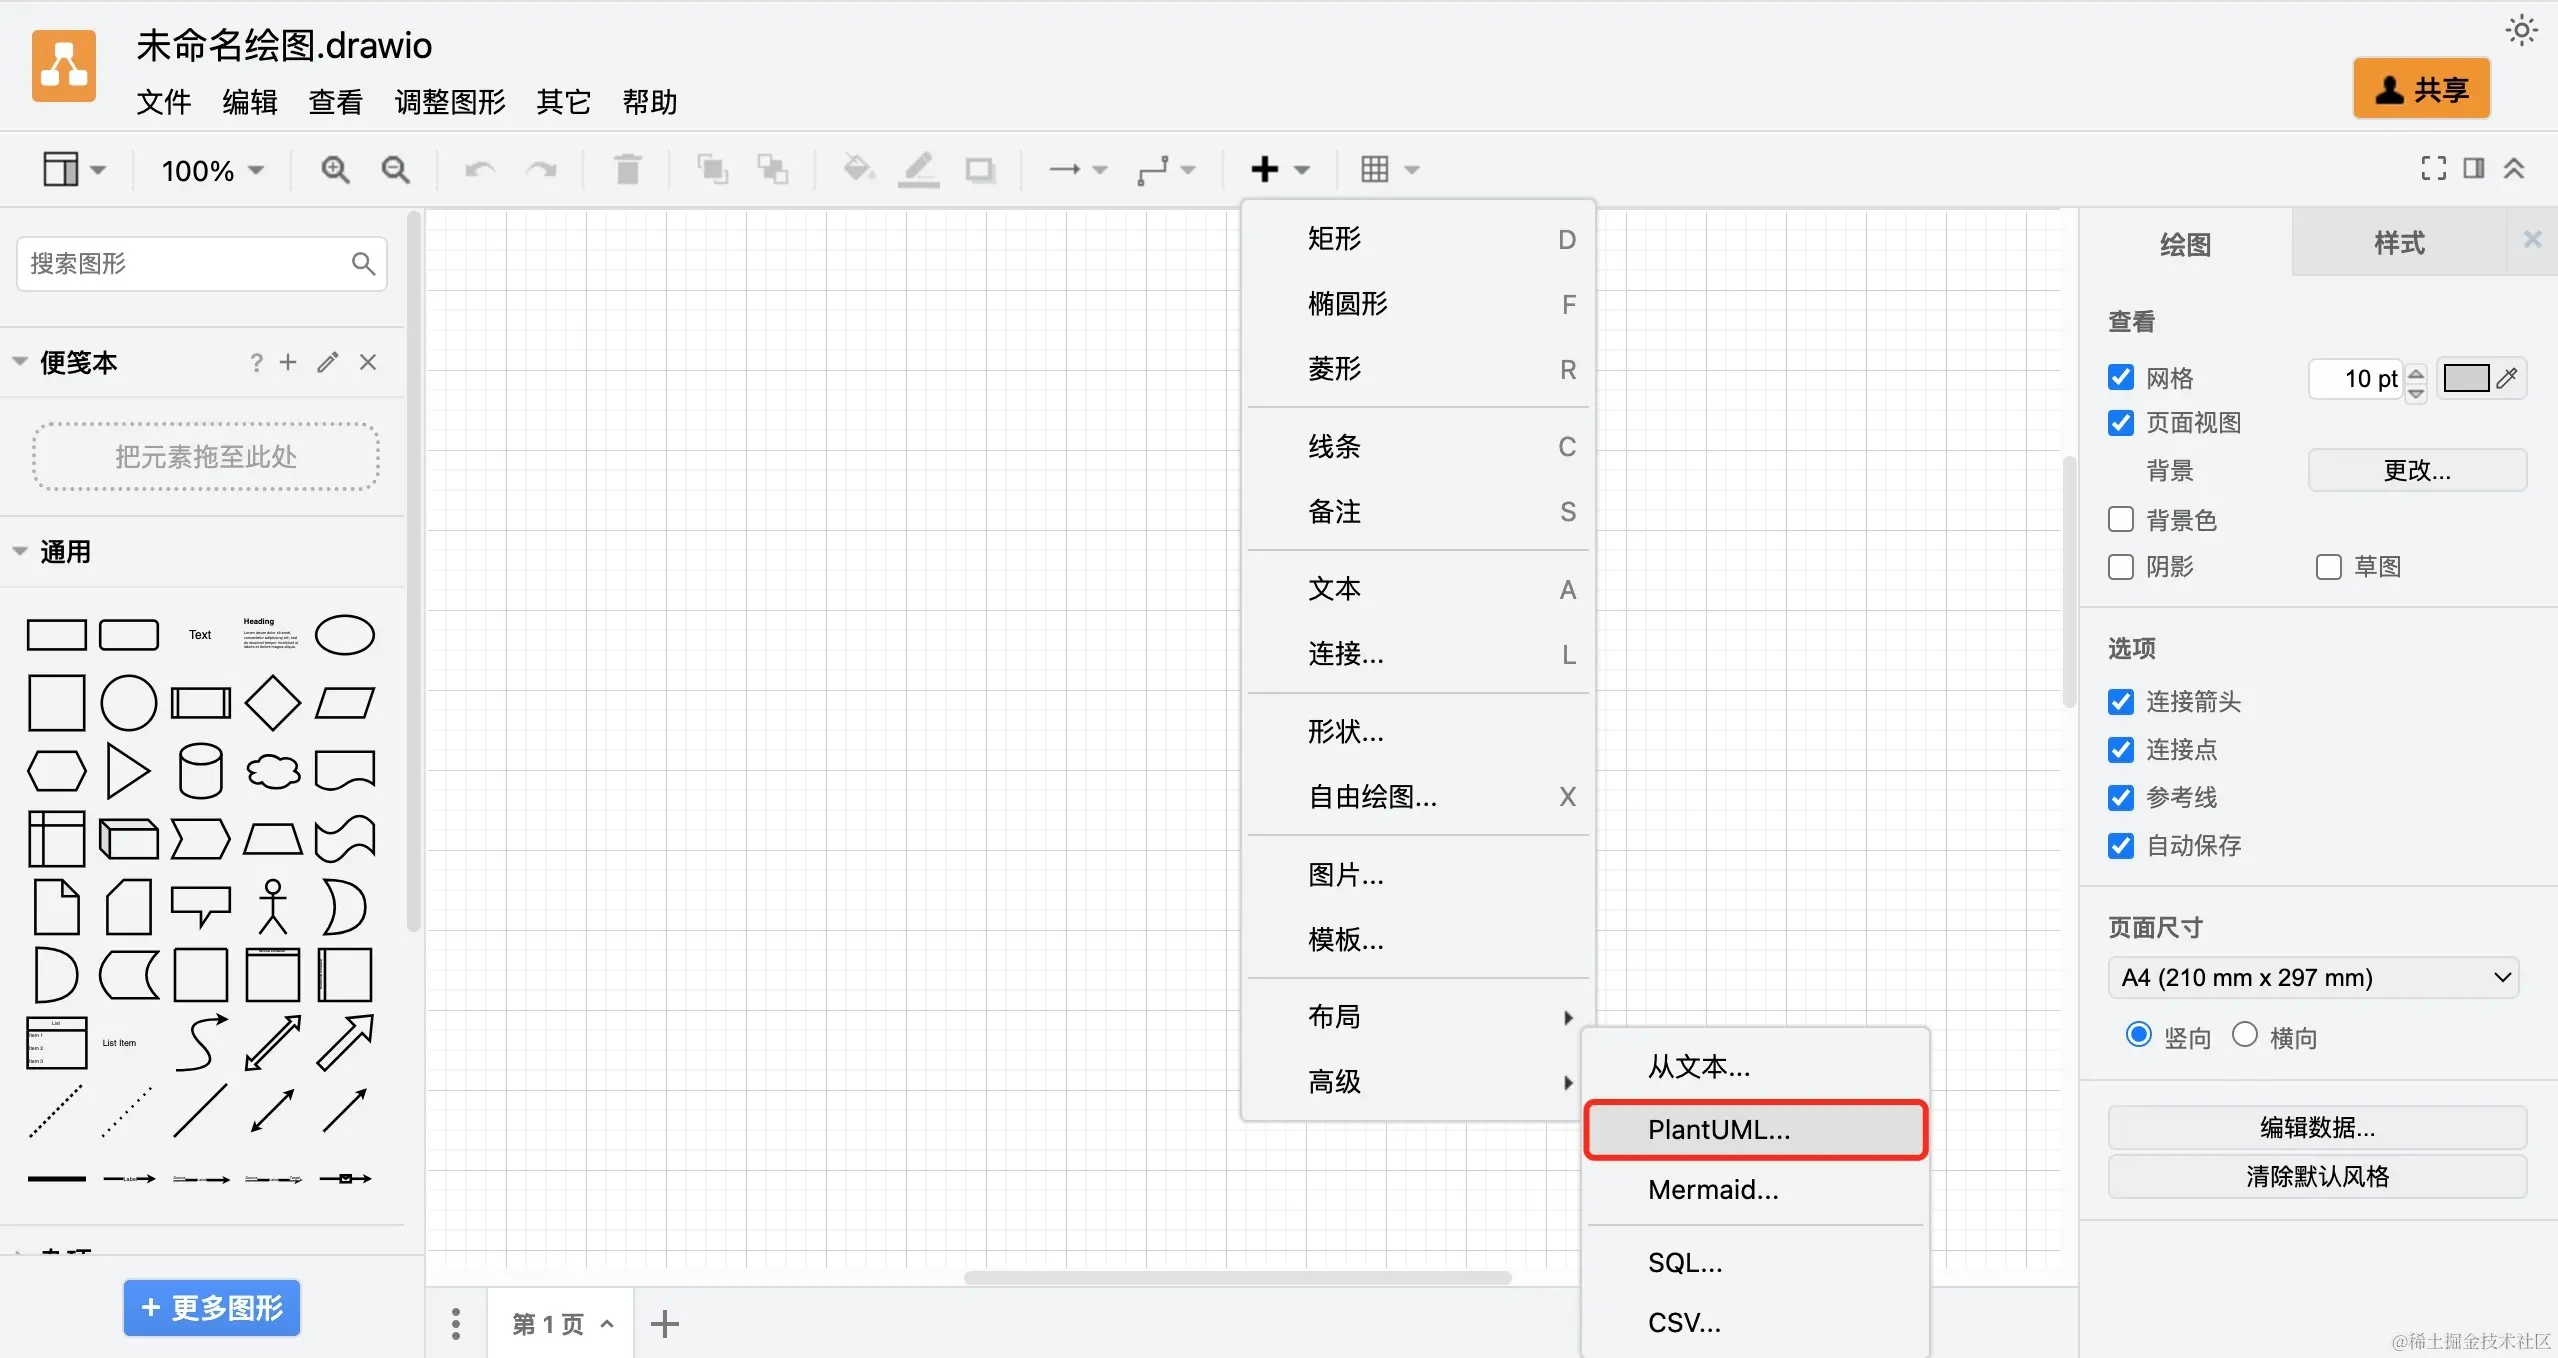Select the ellipse shape in General palette
The width and height of the screenshot is (2558, 1358).
[345, 635]
